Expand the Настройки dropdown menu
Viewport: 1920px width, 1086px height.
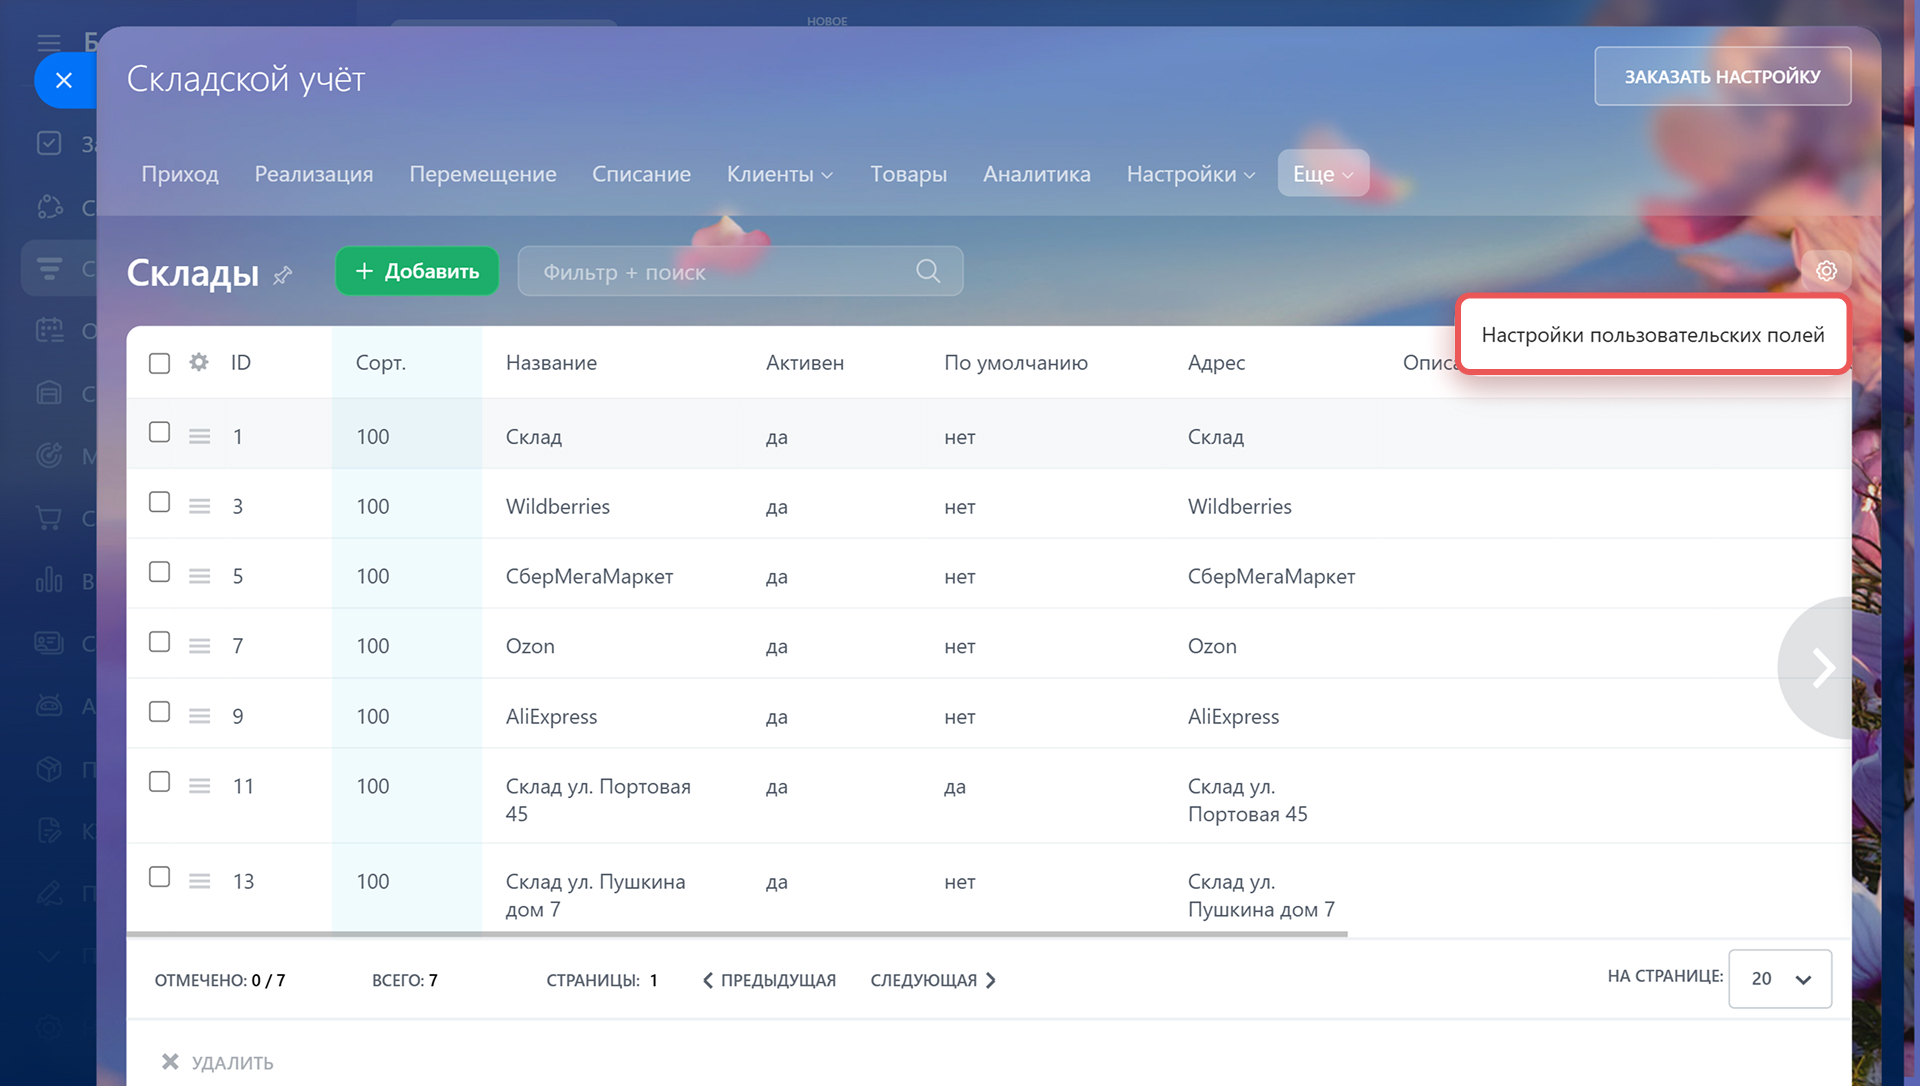[x=1190, y=174]
